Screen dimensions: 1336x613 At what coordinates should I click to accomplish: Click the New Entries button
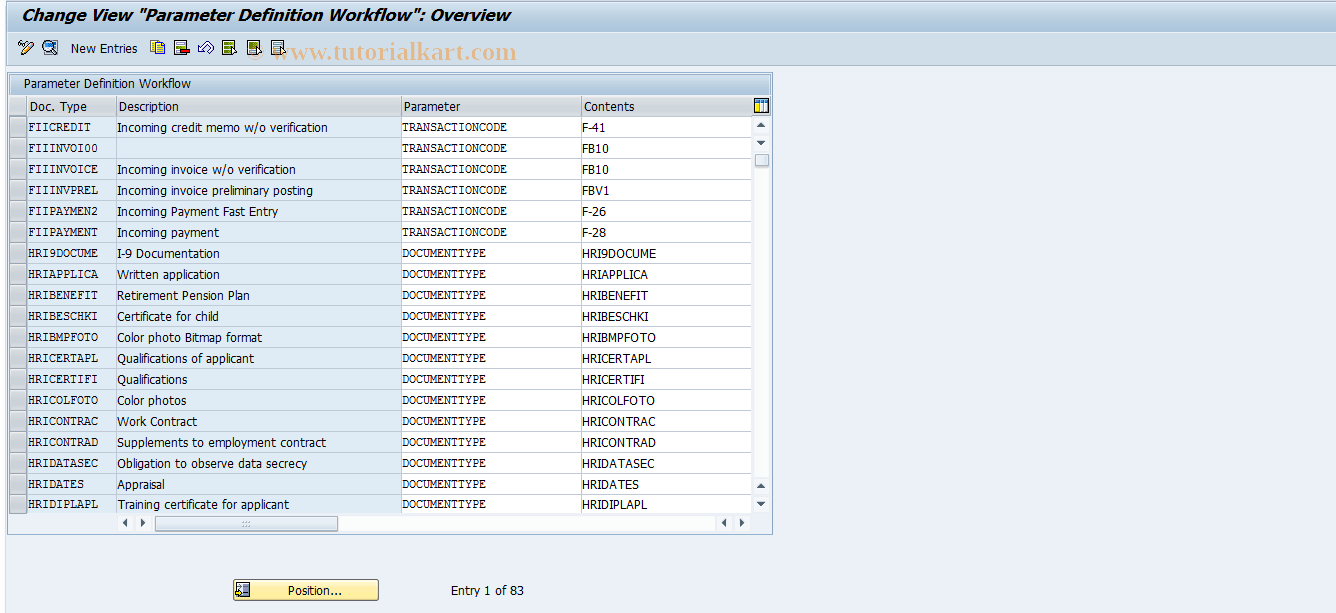[x=103, y=47]
